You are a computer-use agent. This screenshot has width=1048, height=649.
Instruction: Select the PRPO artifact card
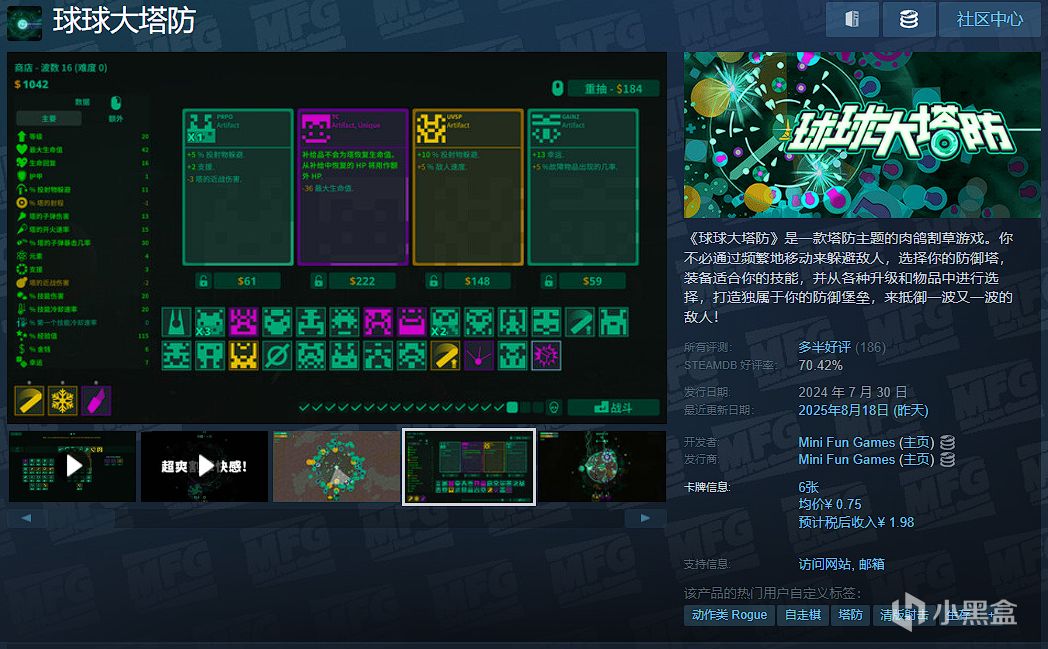tap(238, 187)
